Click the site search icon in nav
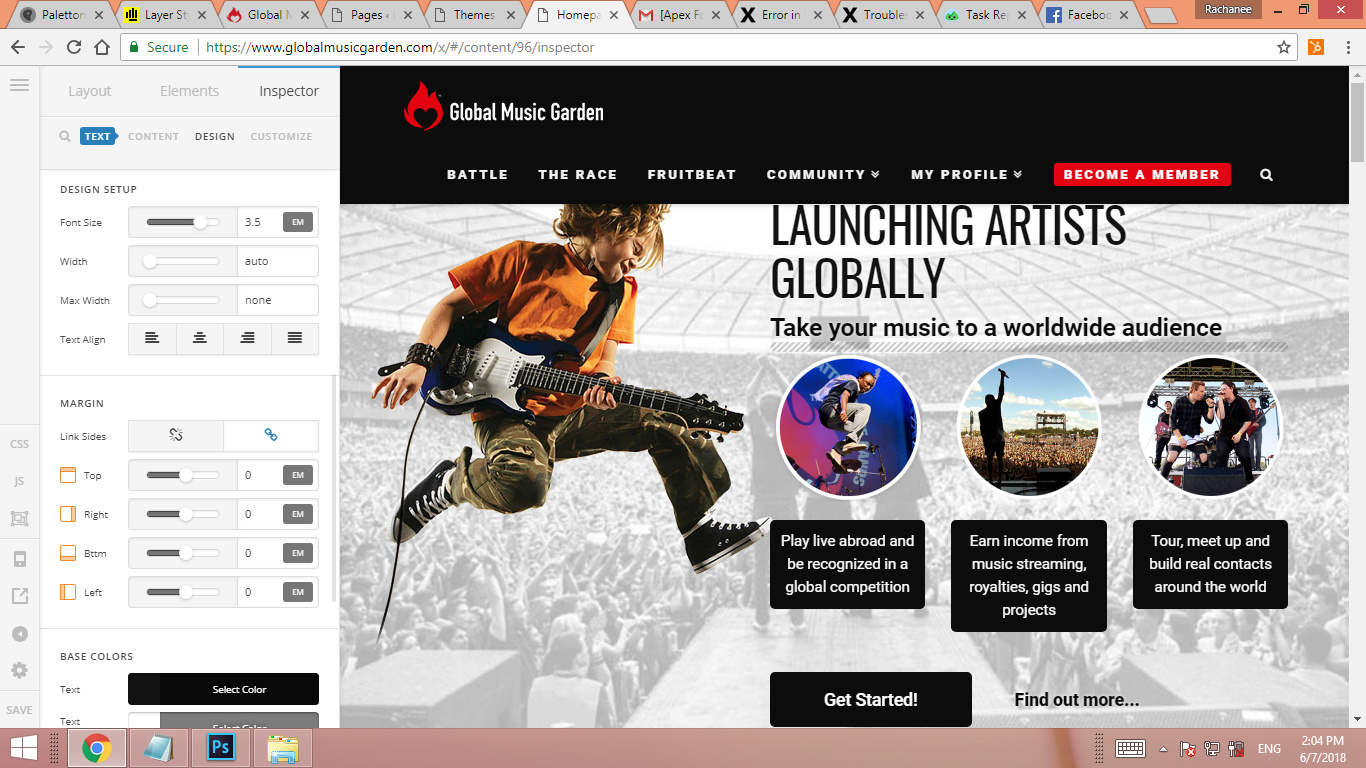Image resolution: width=1366 pixels, height=768 pixels. pos(1266,175)
